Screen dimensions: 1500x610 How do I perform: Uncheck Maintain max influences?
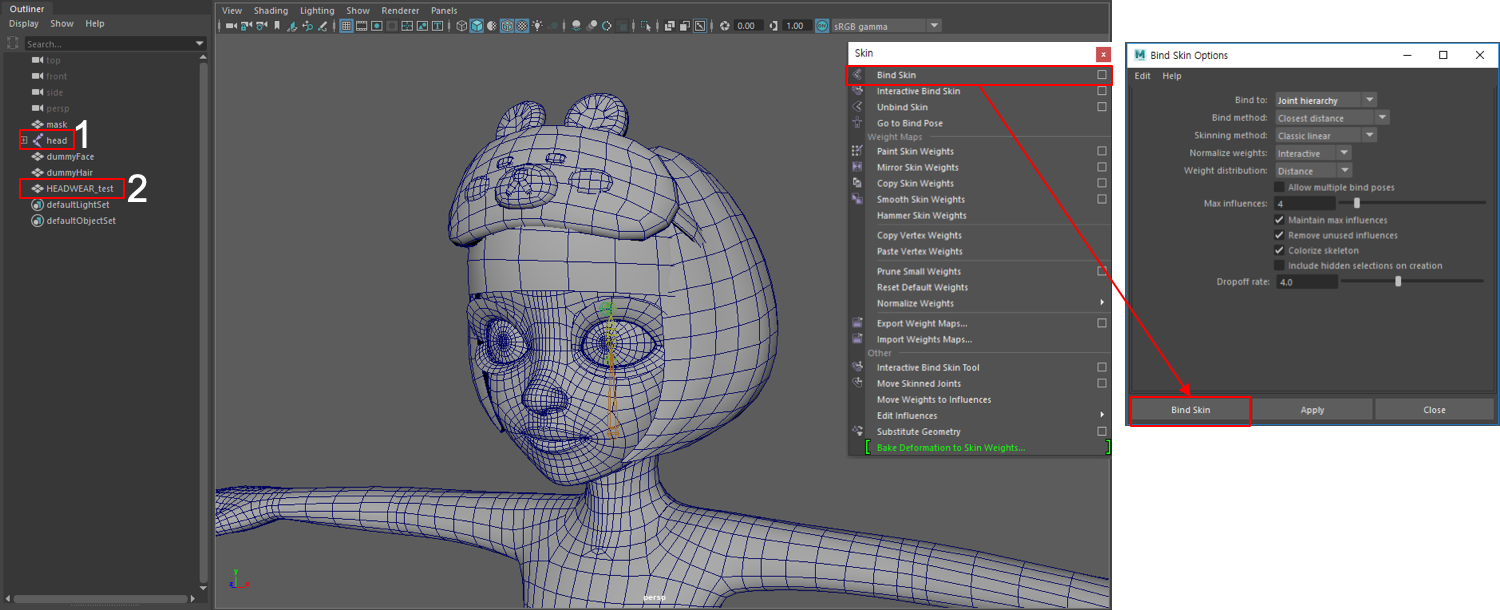[1279, 220]
